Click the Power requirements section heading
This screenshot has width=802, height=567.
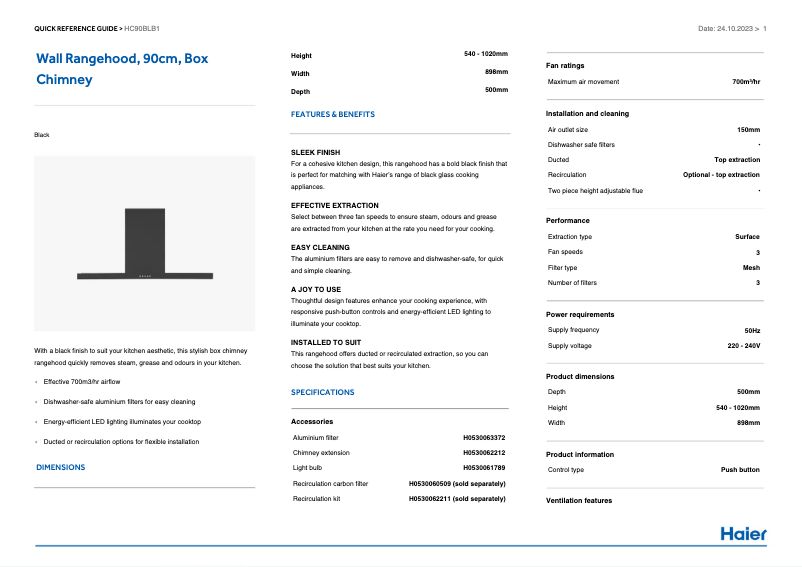click(x=580, y=314)
